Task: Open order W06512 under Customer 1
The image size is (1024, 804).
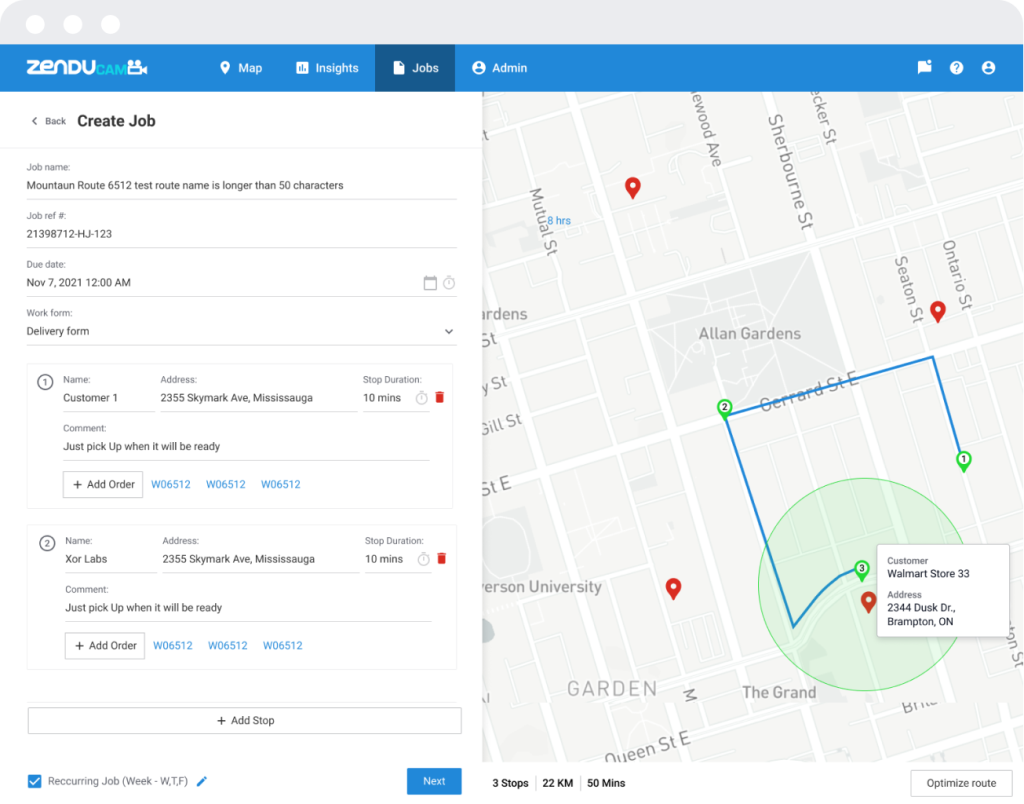Action: 170,484
